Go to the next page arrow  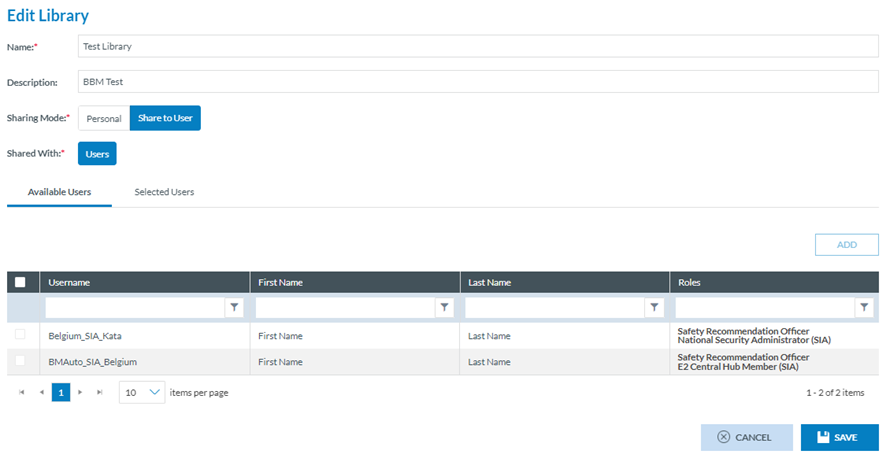coord(80,393)
